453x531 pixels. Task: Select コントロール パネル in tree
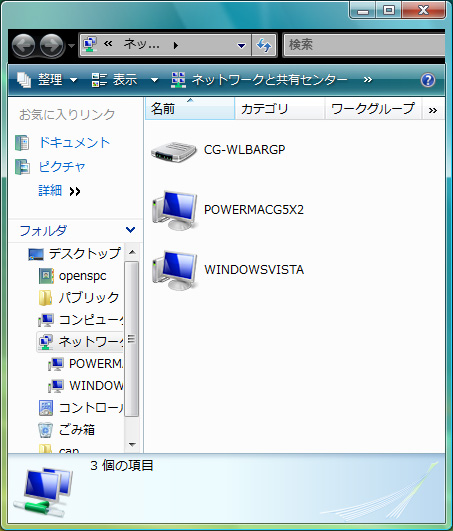tap(91, 407)
